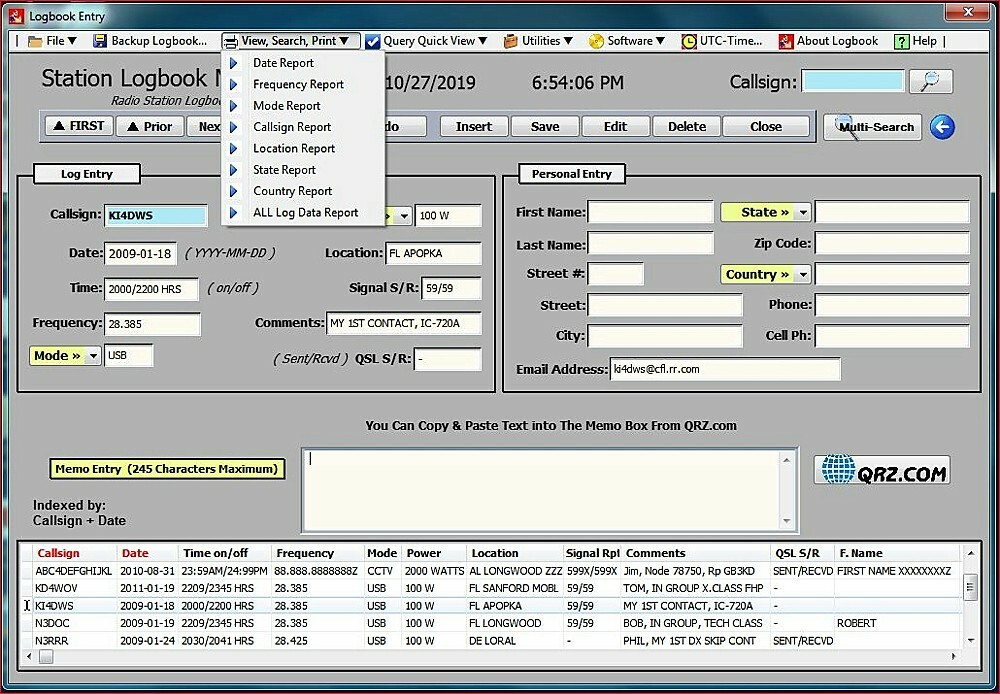Image resolution: width=1000 pixels, height=694 pixels.
Task: Open the Country dropdown in Personal Entry
Action: (765, 274)
